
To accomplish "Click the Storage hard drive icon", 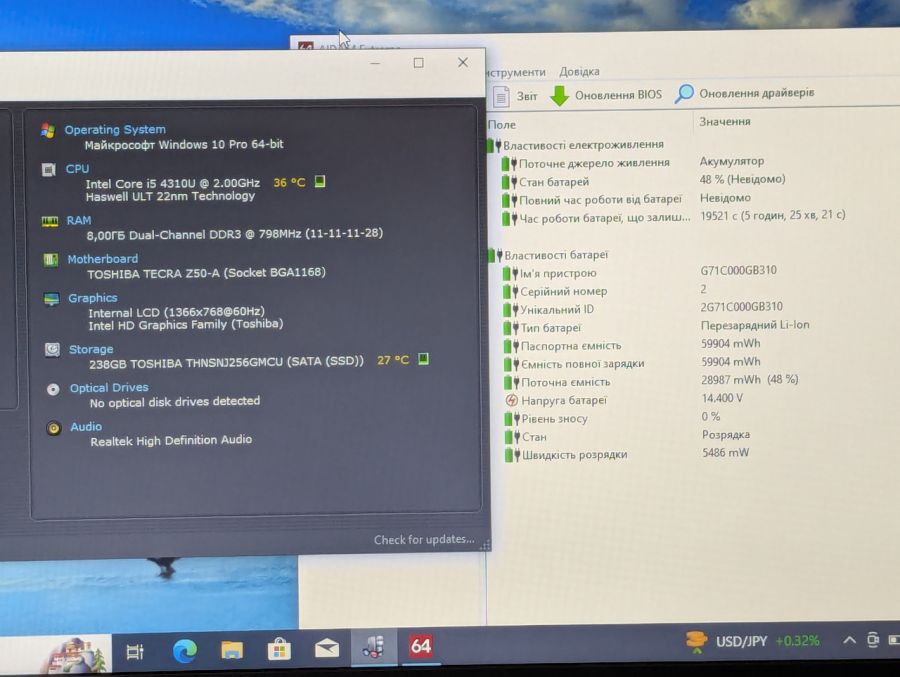I will (x=52, y=349).
